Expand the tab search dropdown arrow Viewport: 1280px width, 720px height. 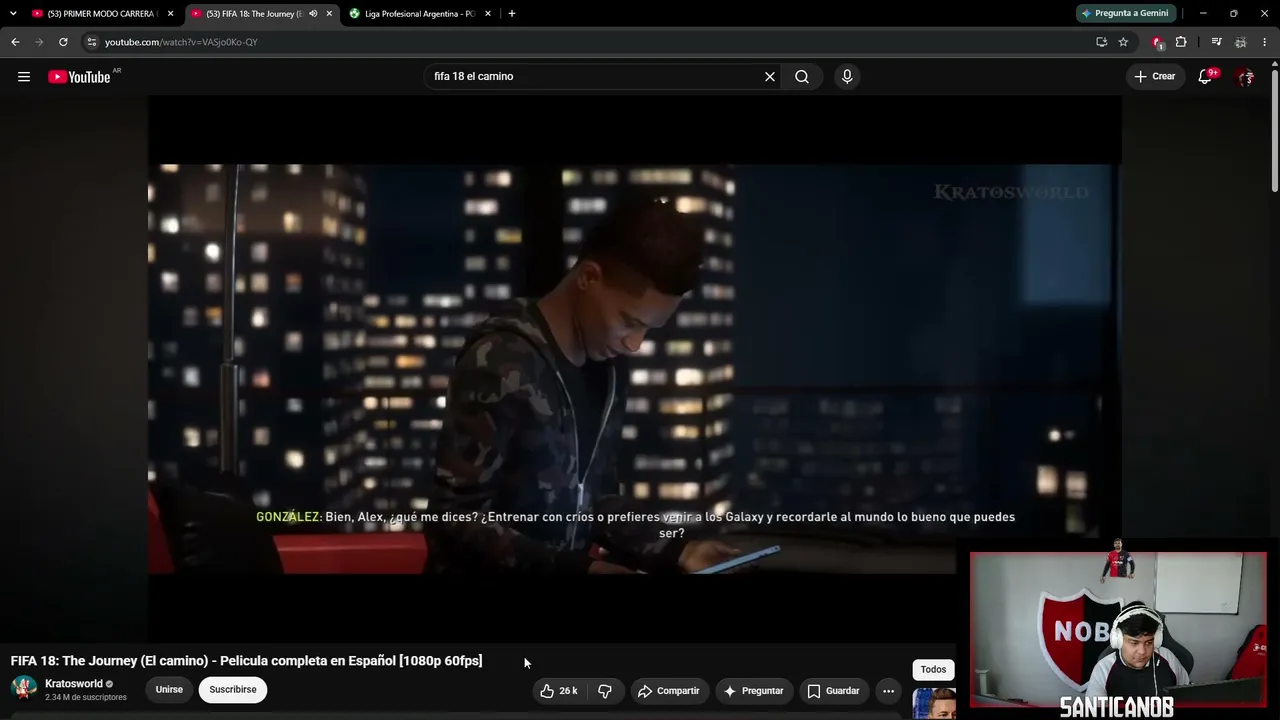13,14
